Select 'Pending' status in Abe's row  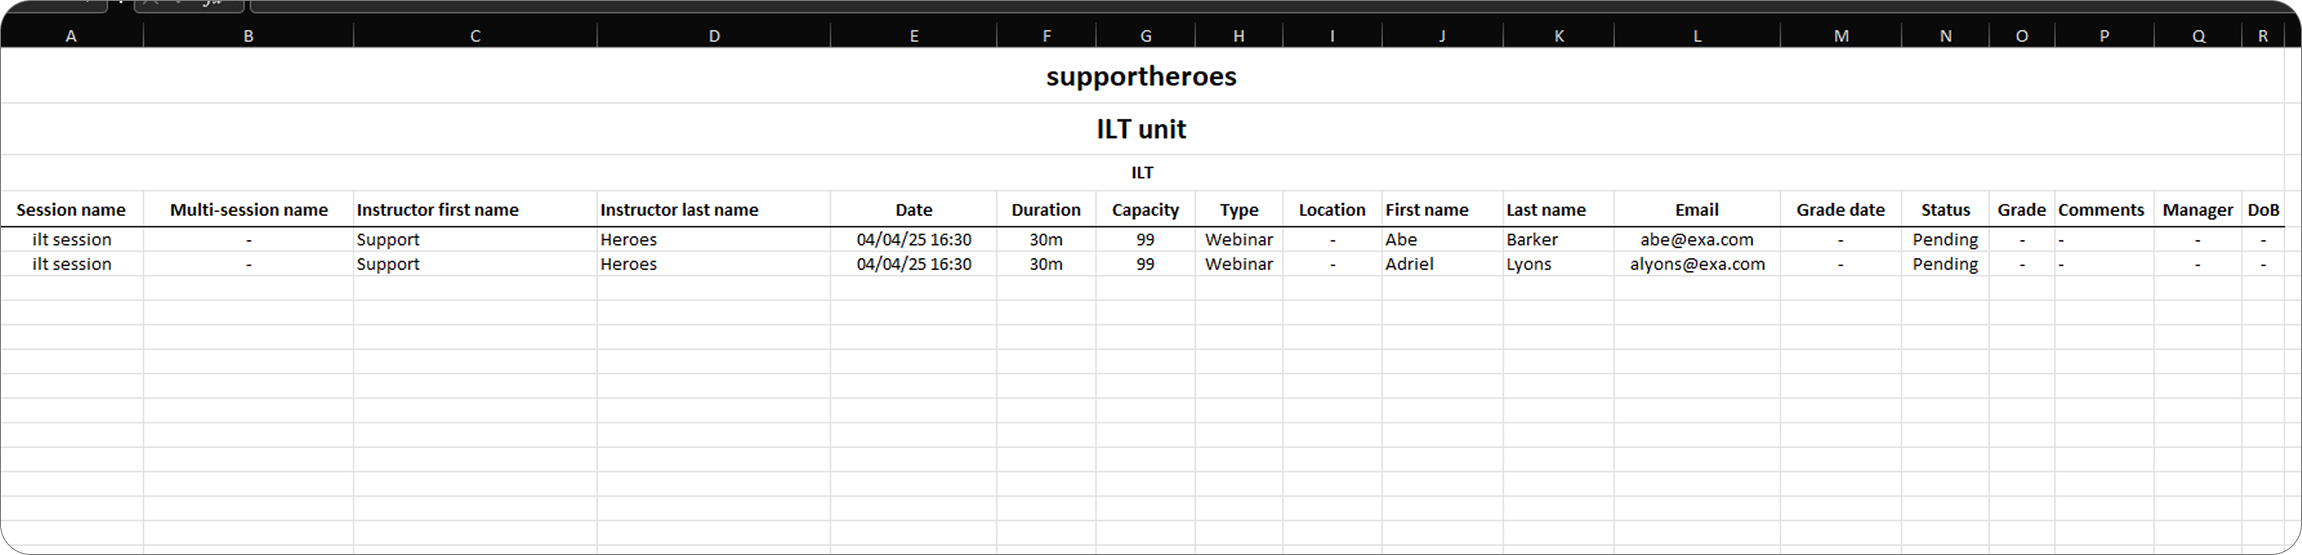[x=1945, y=240]
